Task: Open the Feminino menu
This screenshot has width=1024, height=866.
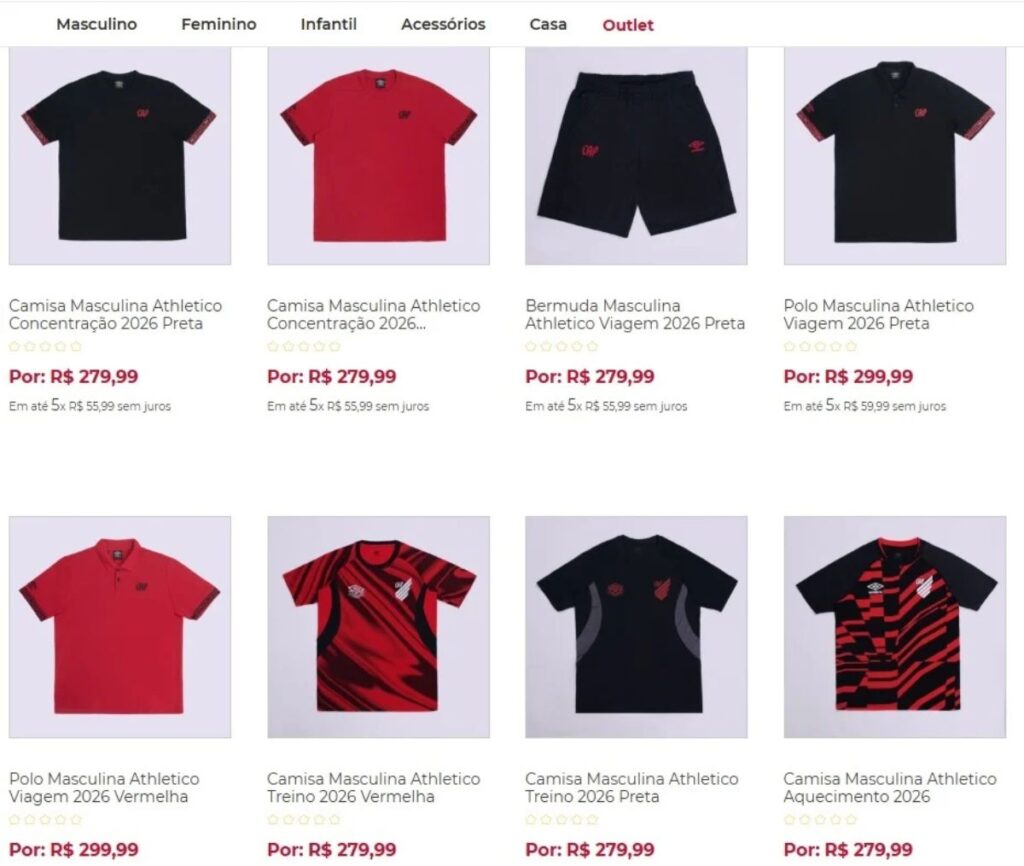Action: point(219,25)
